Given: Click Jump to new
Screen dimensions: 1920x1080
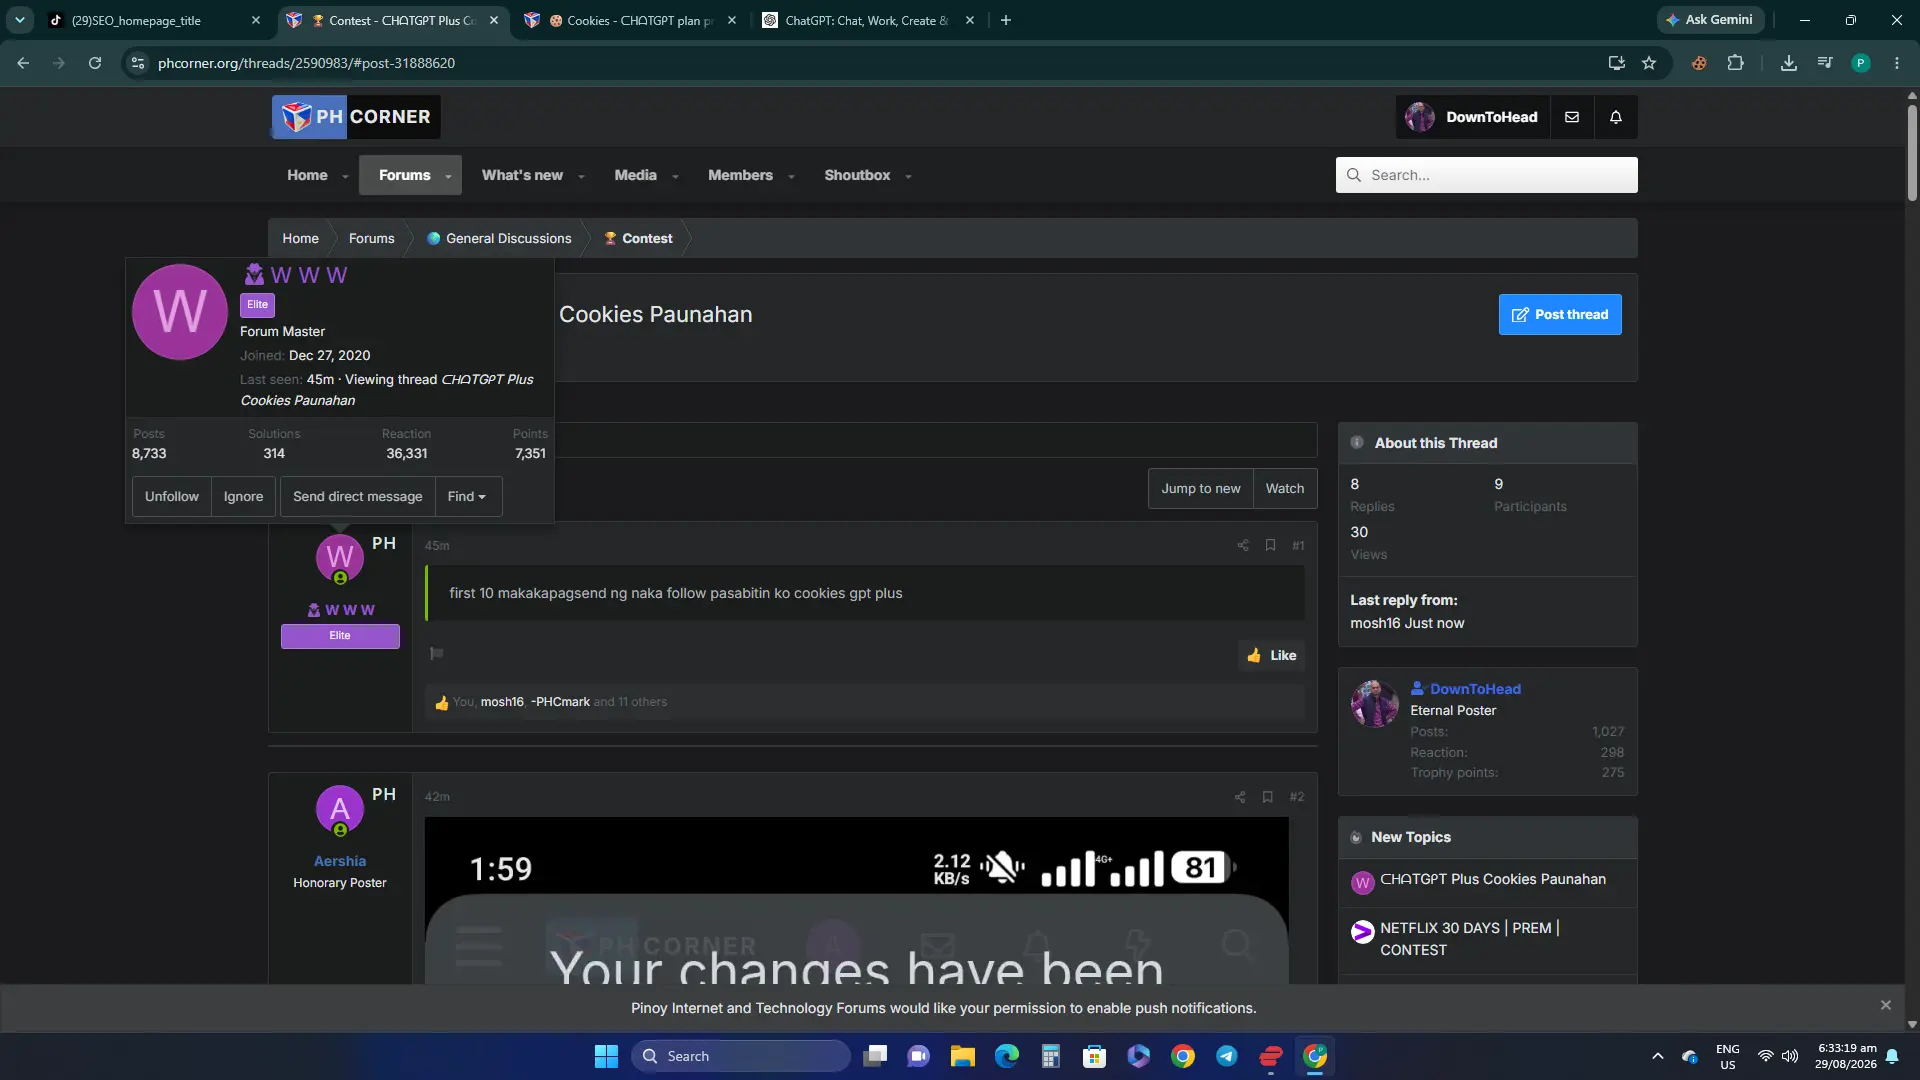Looking at the screenshot, I should click(x=1201, y=489).
